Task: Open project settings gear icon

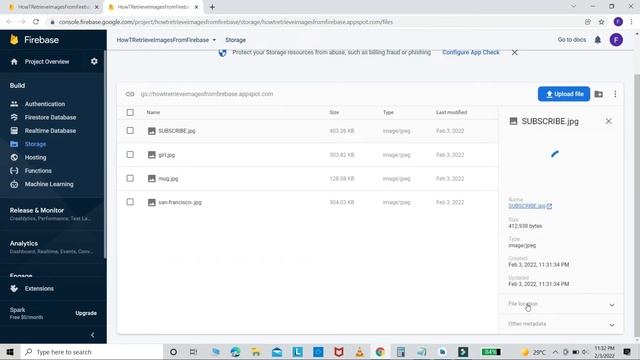Action: [x=94, y=61]
